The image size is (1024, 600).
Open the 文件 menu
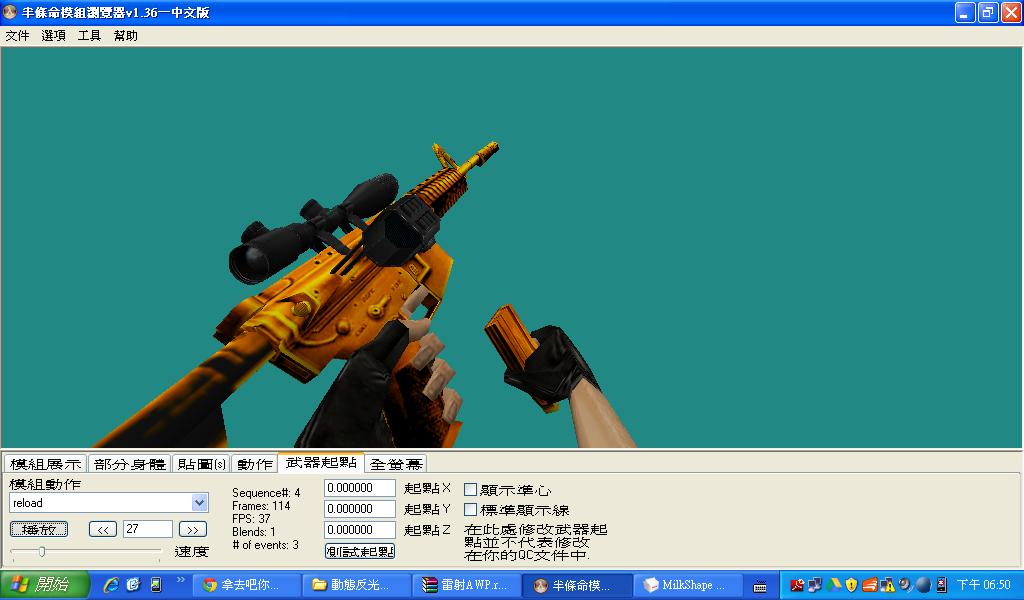(x=18, y=36)
